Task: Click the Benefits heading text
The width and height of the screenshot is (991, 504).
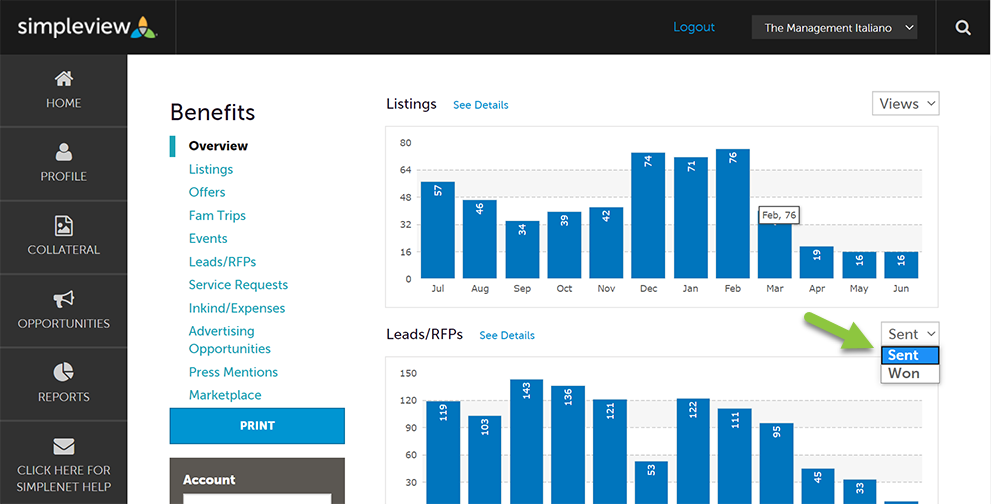Action: pos(212,113)
